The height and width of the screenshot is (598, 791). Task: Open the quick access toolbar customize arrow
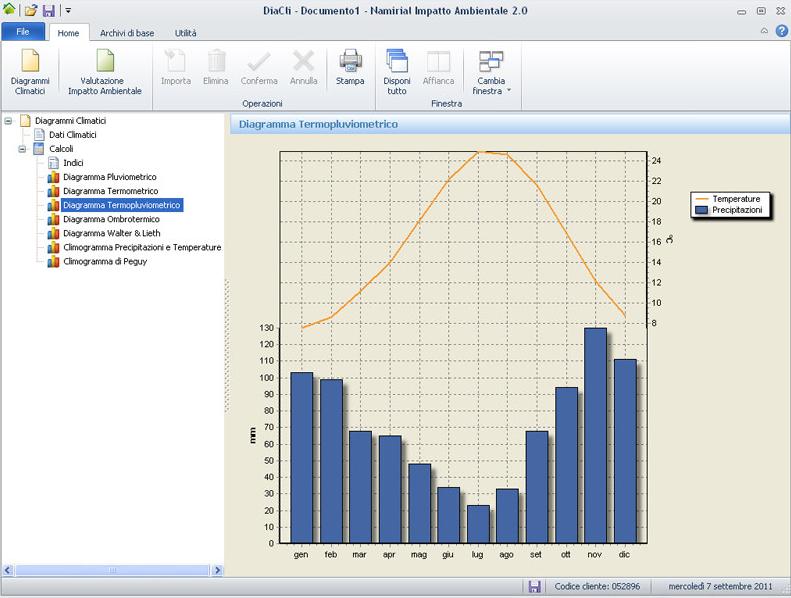[68, 10]
